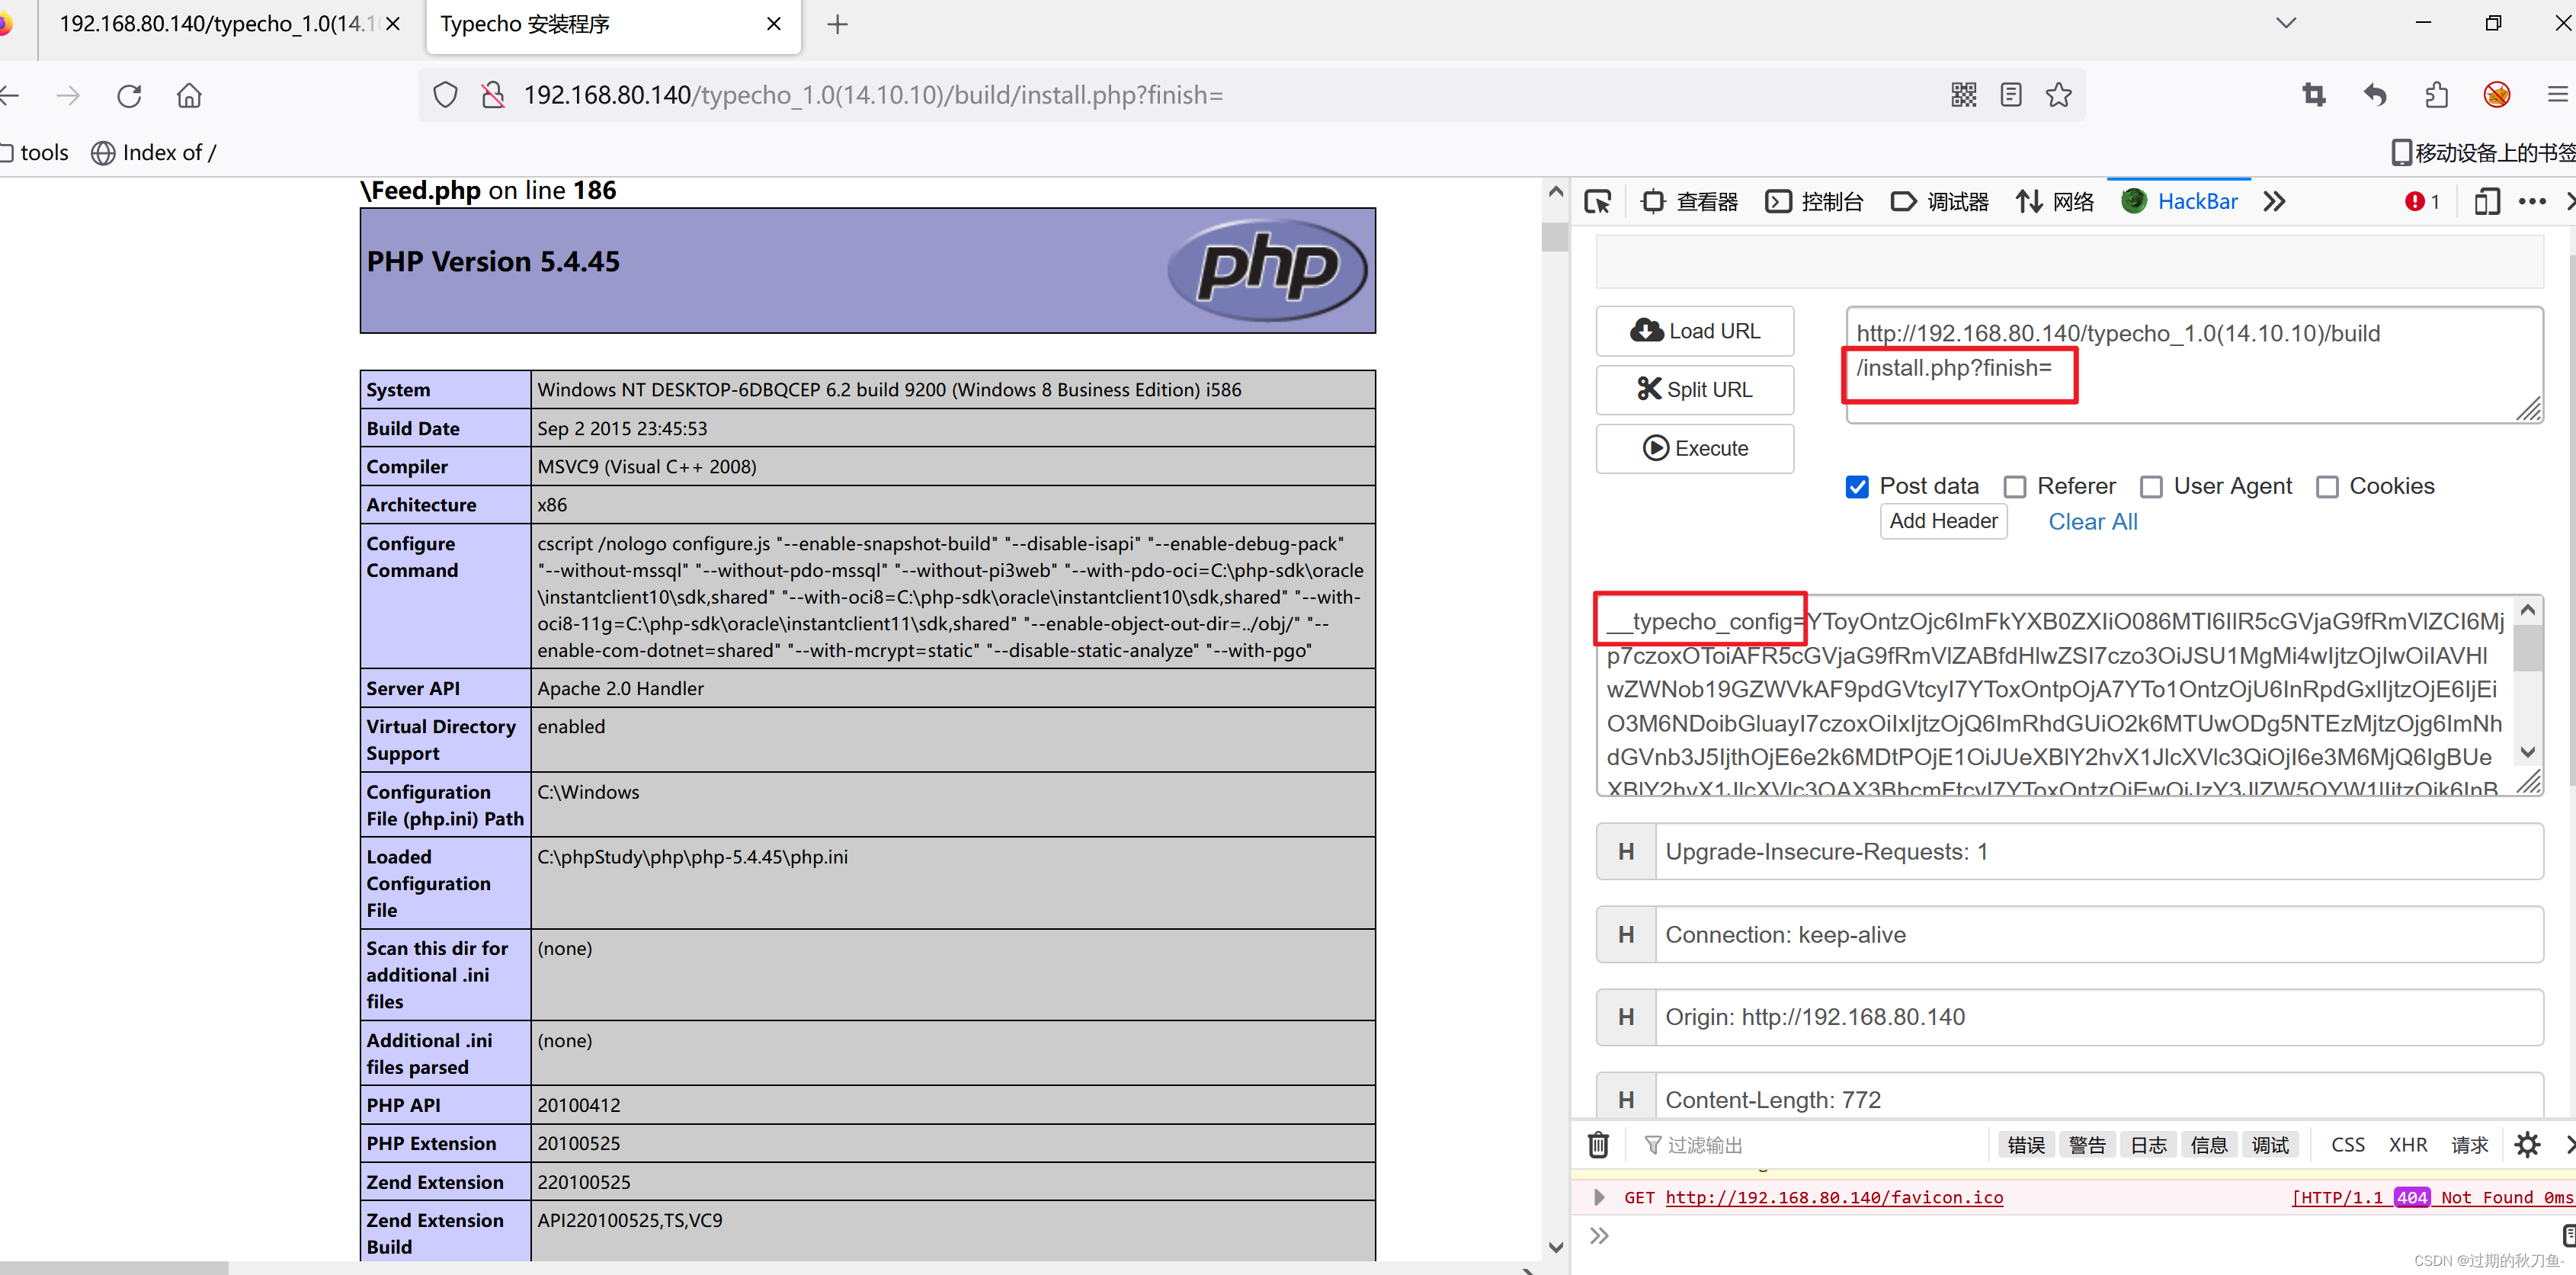Click the Add Header button

[1943, 521]
